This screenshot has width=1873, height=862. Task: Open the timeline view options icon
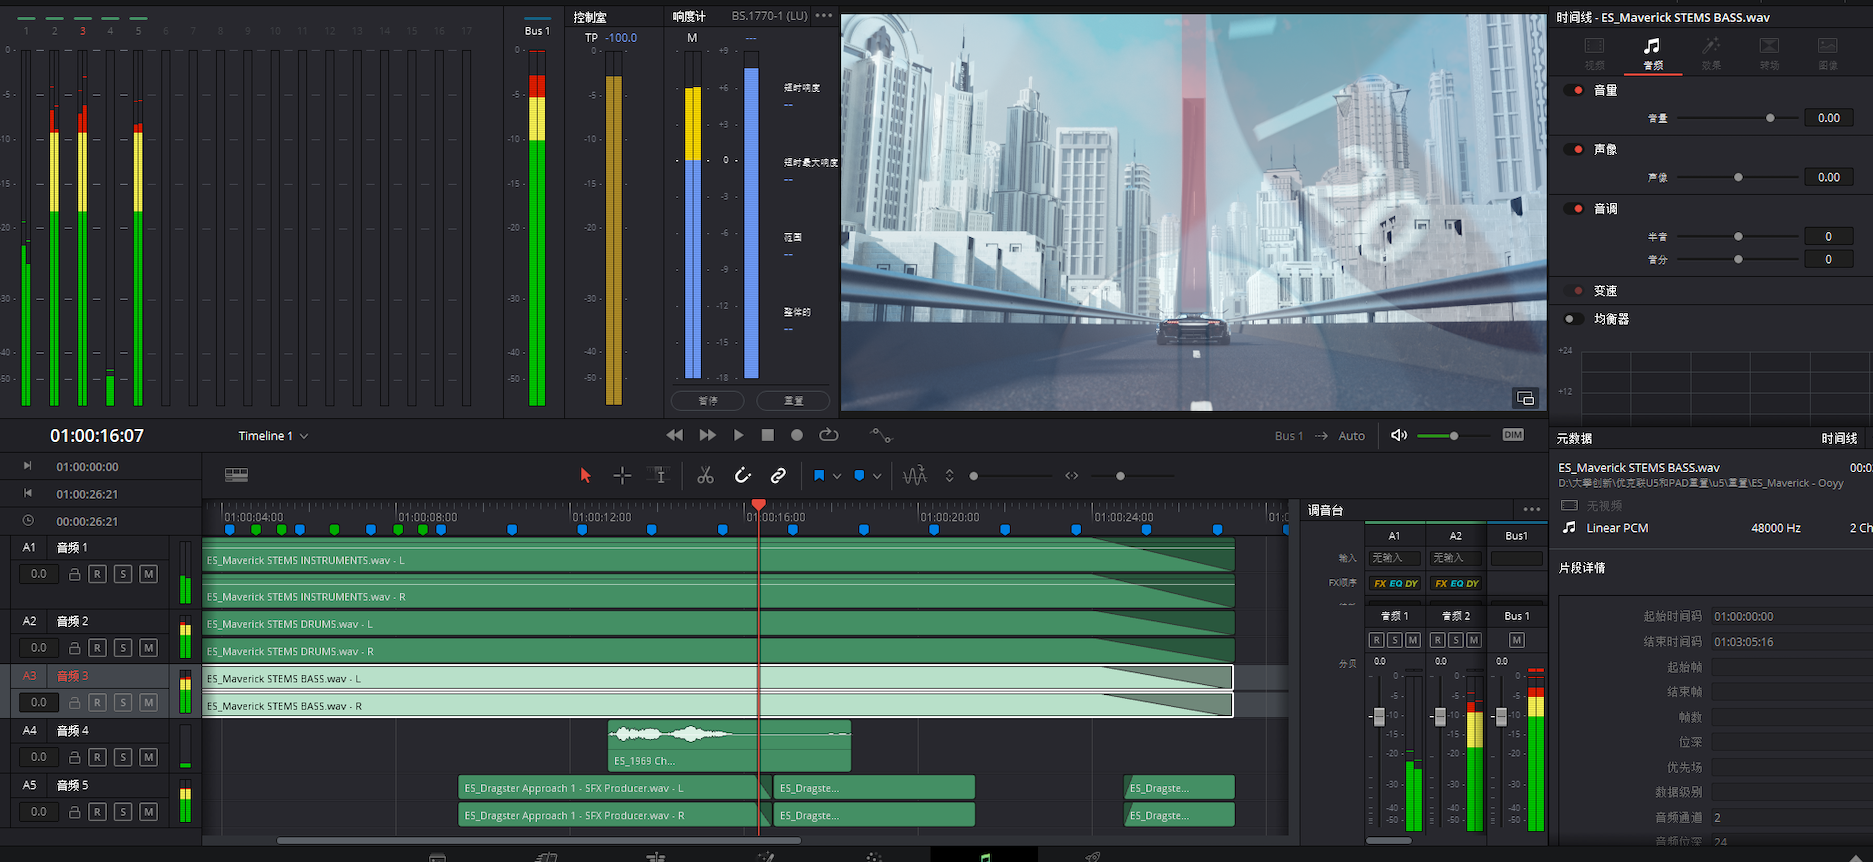click(236, 475)
